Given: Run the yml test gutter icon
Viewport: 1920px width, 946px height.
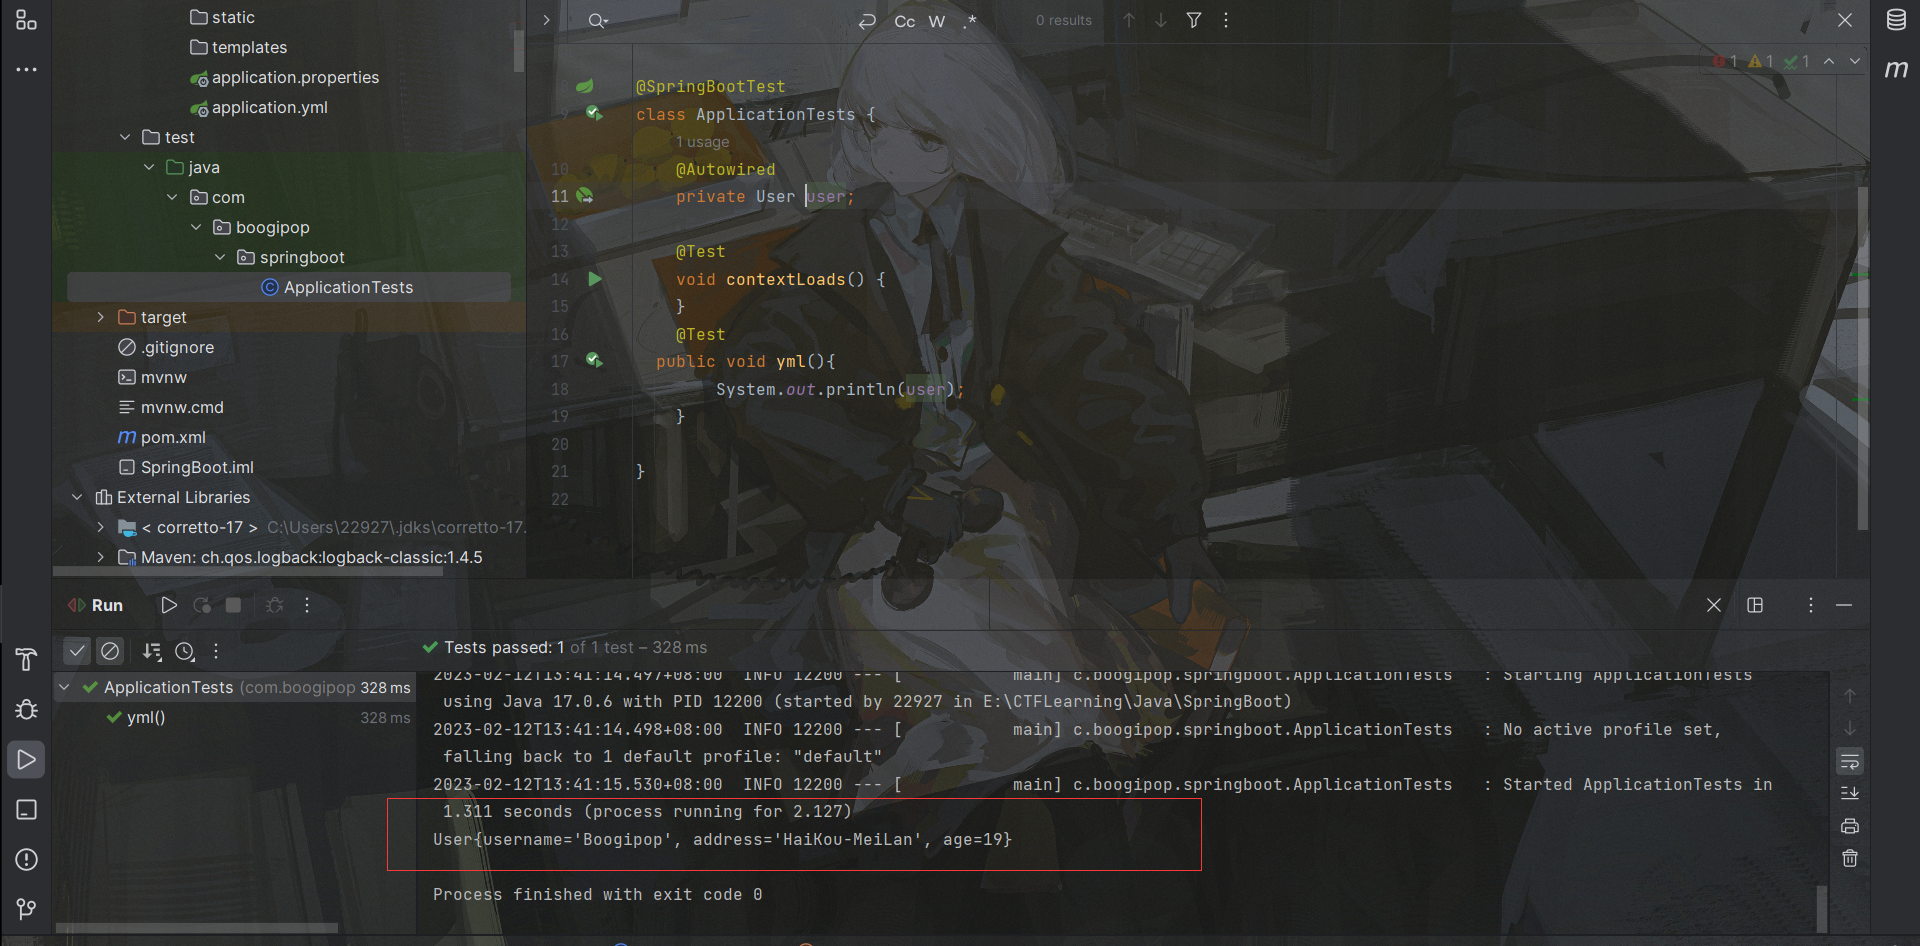Looking at the screenshot, I should [x=594, y=360].
